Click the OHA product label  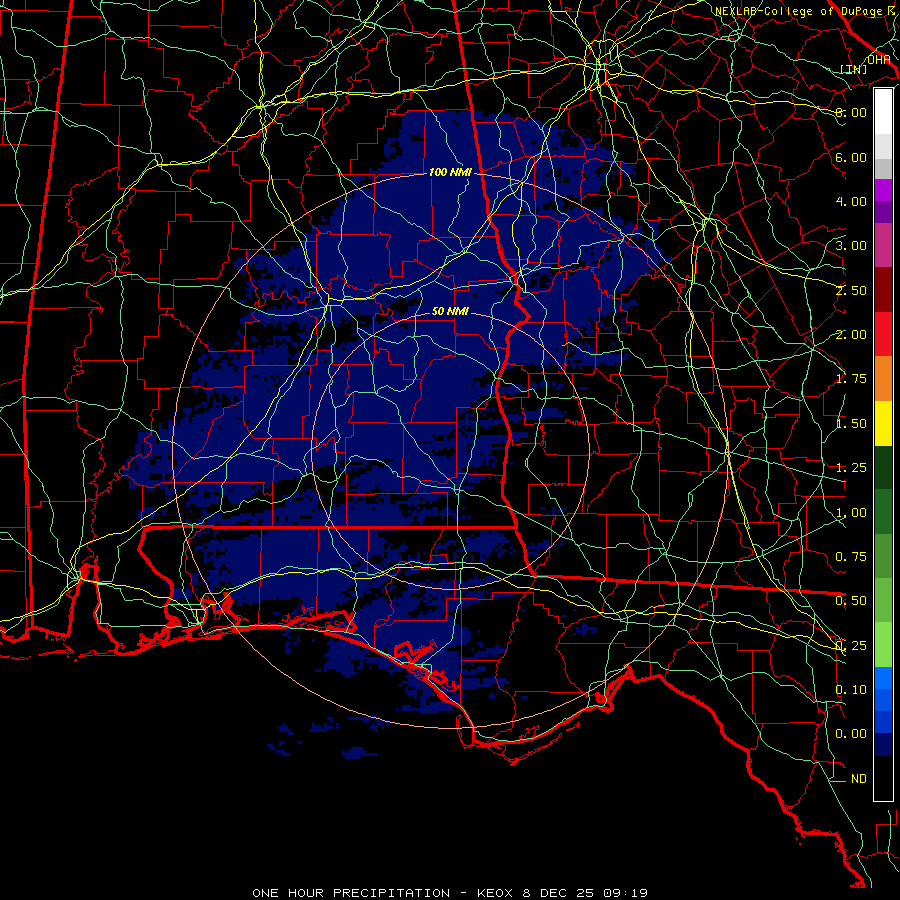[878, 59]
